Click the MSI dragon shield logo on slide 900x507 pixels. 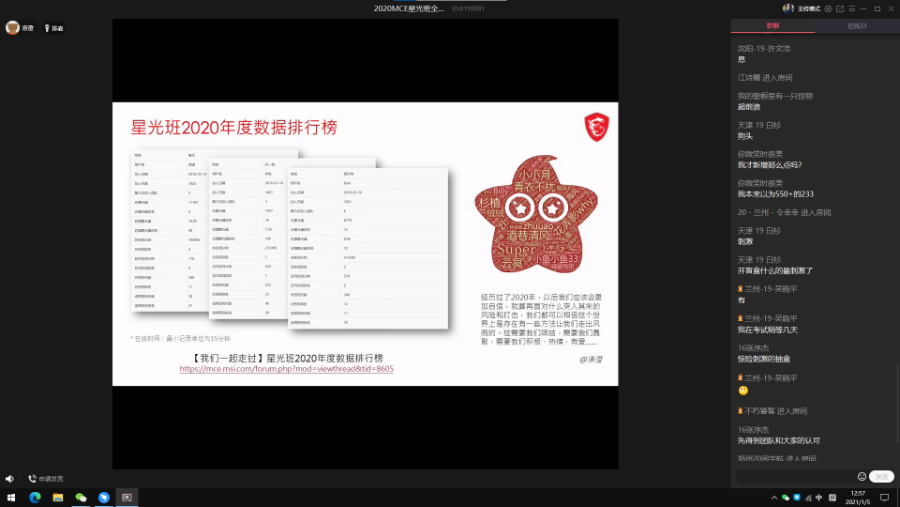coord(596,127)
